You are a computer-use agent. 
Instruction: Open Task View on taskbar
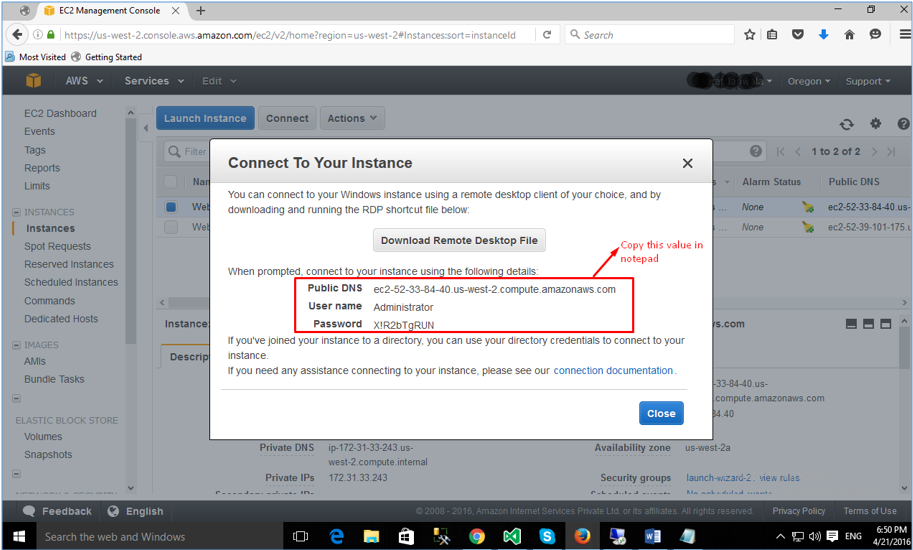pos(300,536)
